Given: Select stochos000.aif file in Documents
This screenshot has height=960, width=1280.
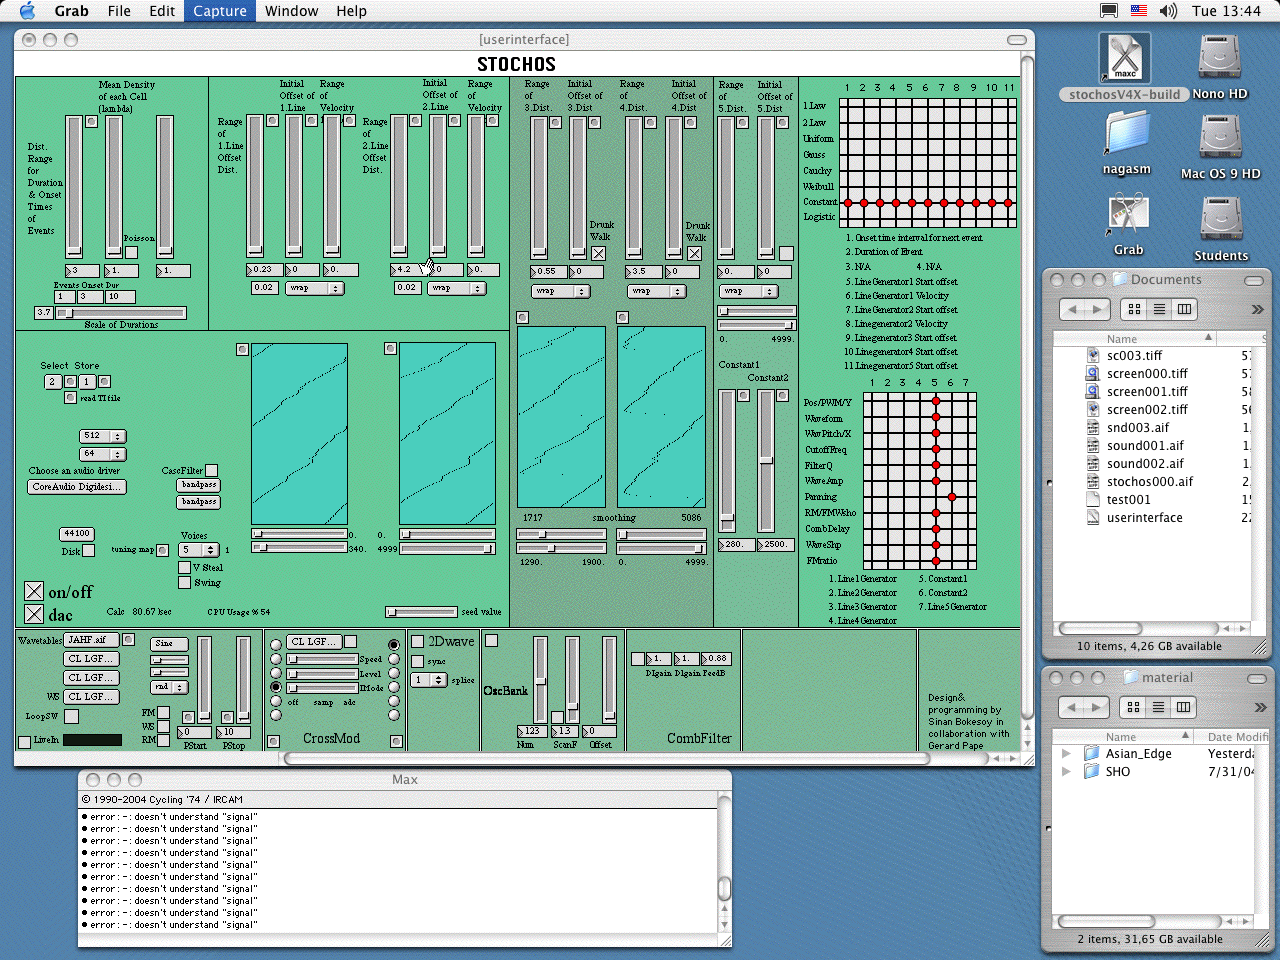Looking at the screenshot, I should pos(1149,481).
